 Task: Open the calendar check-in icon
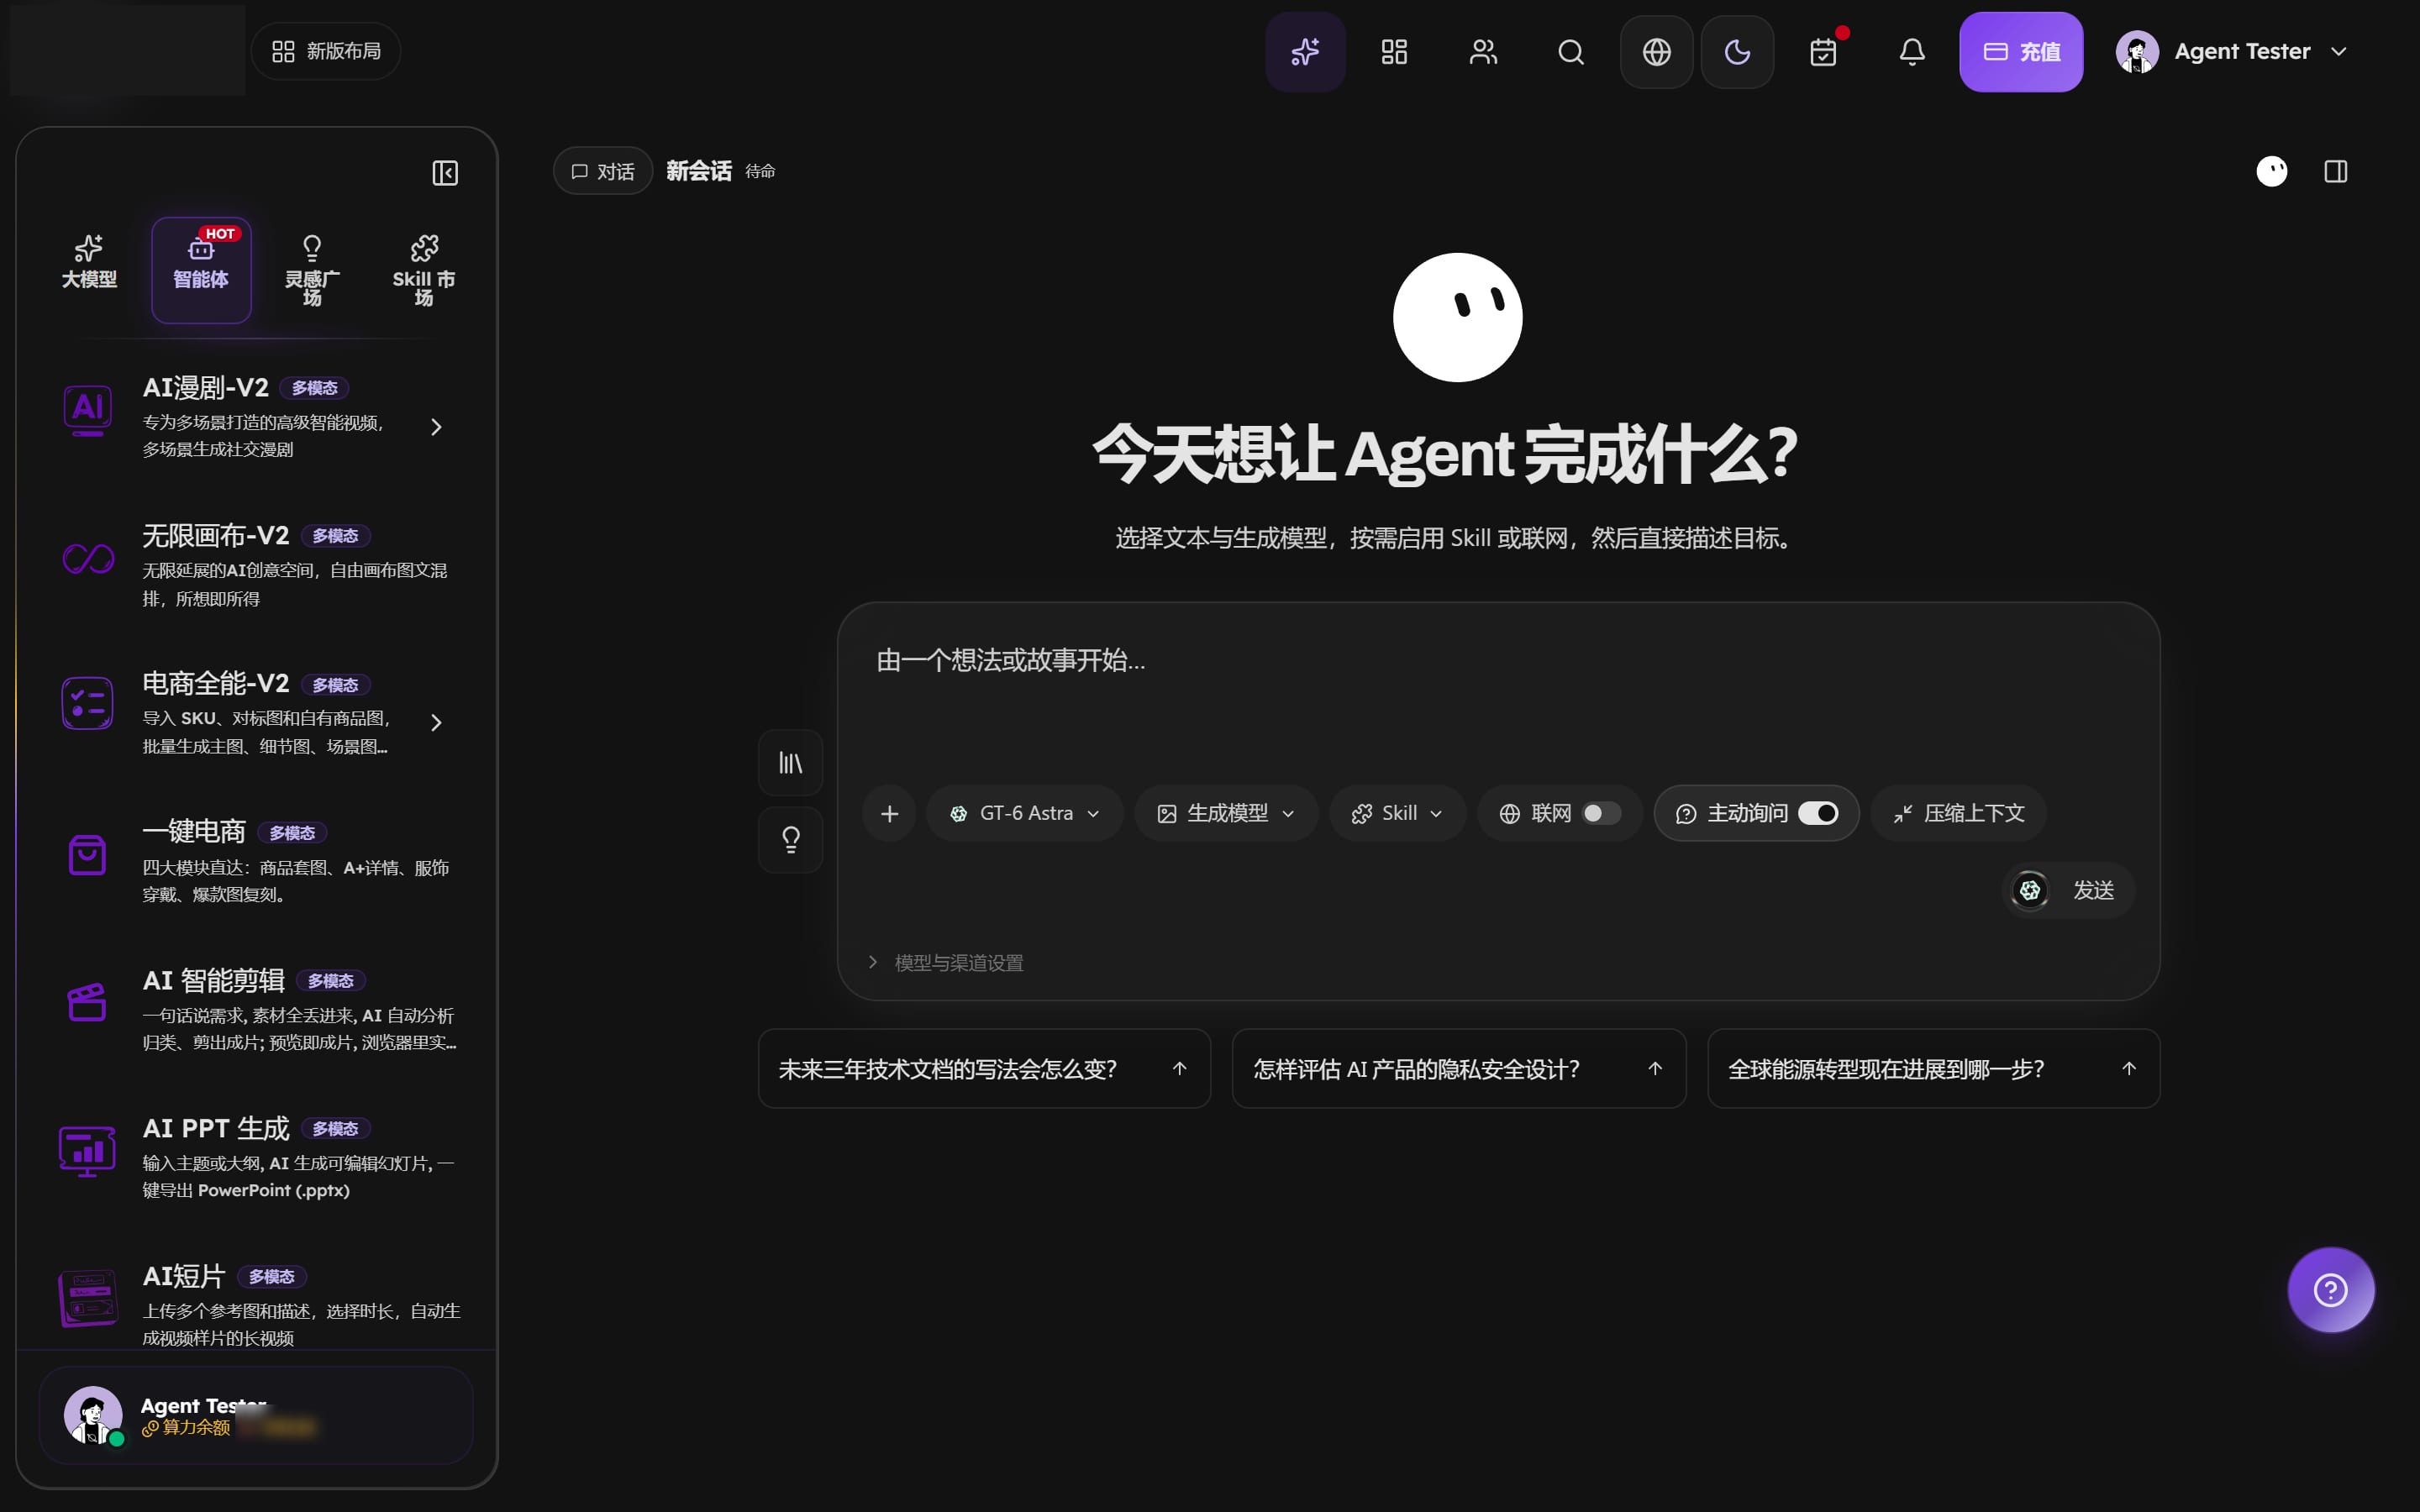[x=1823, y=52]
